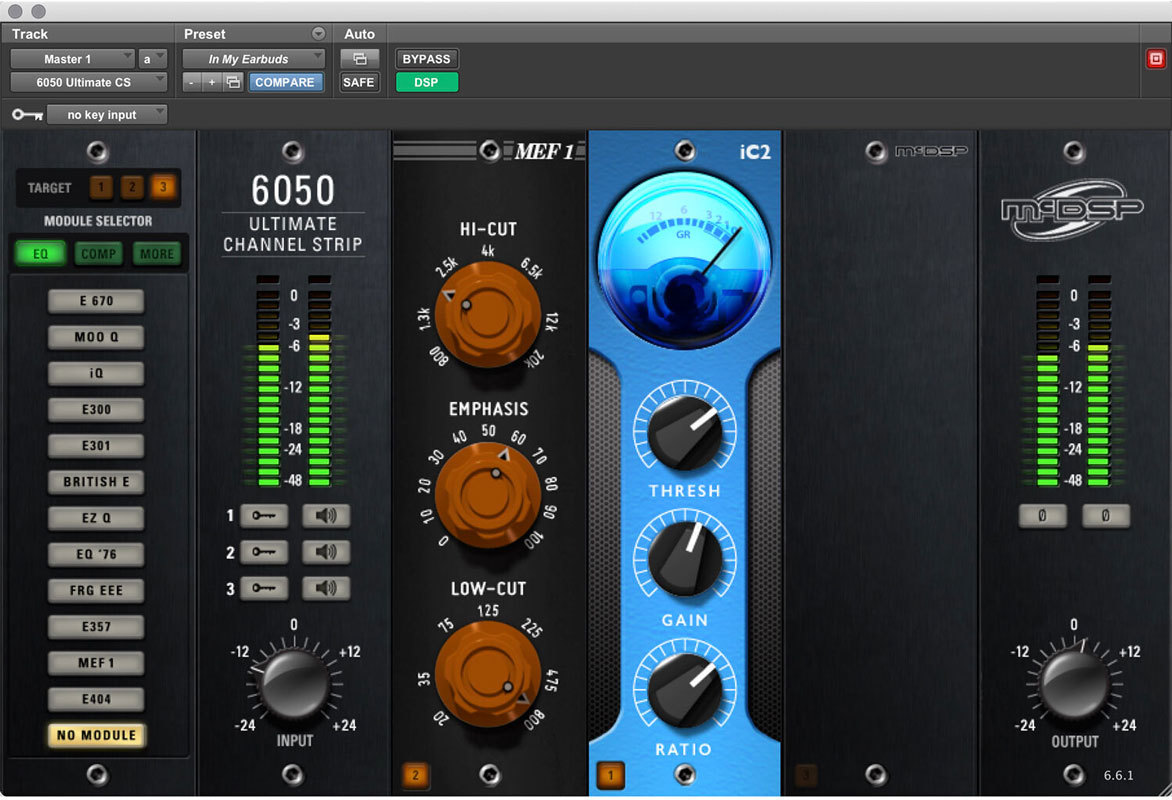Click the Auto automation enable icon
Screen dimensions: 1172x800
point(359,59)
